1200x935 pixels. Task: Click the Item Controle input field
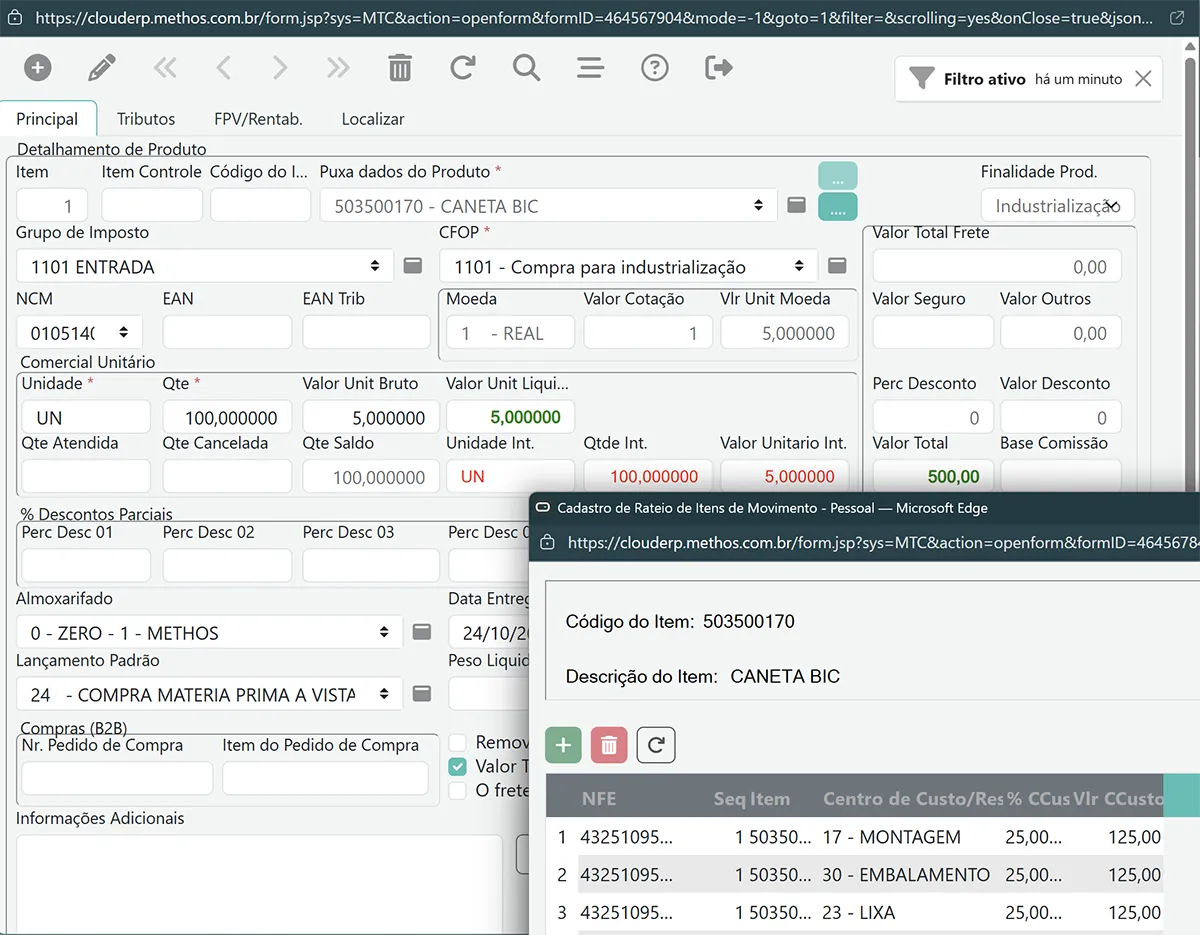pos(152,205)
